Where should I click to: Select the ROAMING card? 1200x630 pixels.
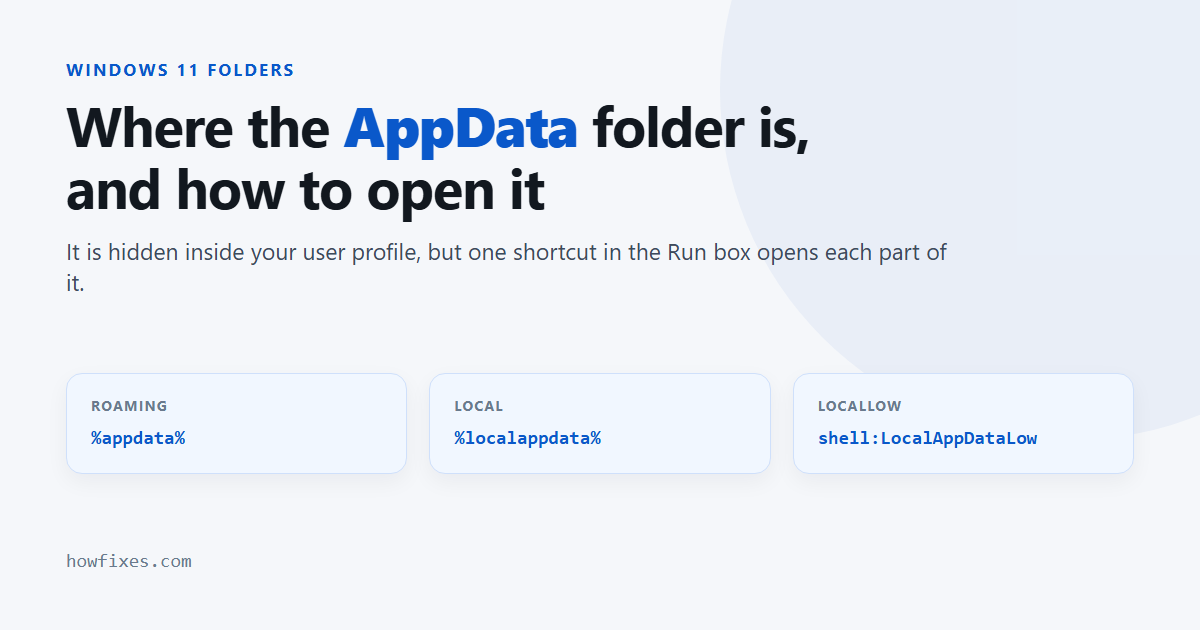(x=236, y=423)
